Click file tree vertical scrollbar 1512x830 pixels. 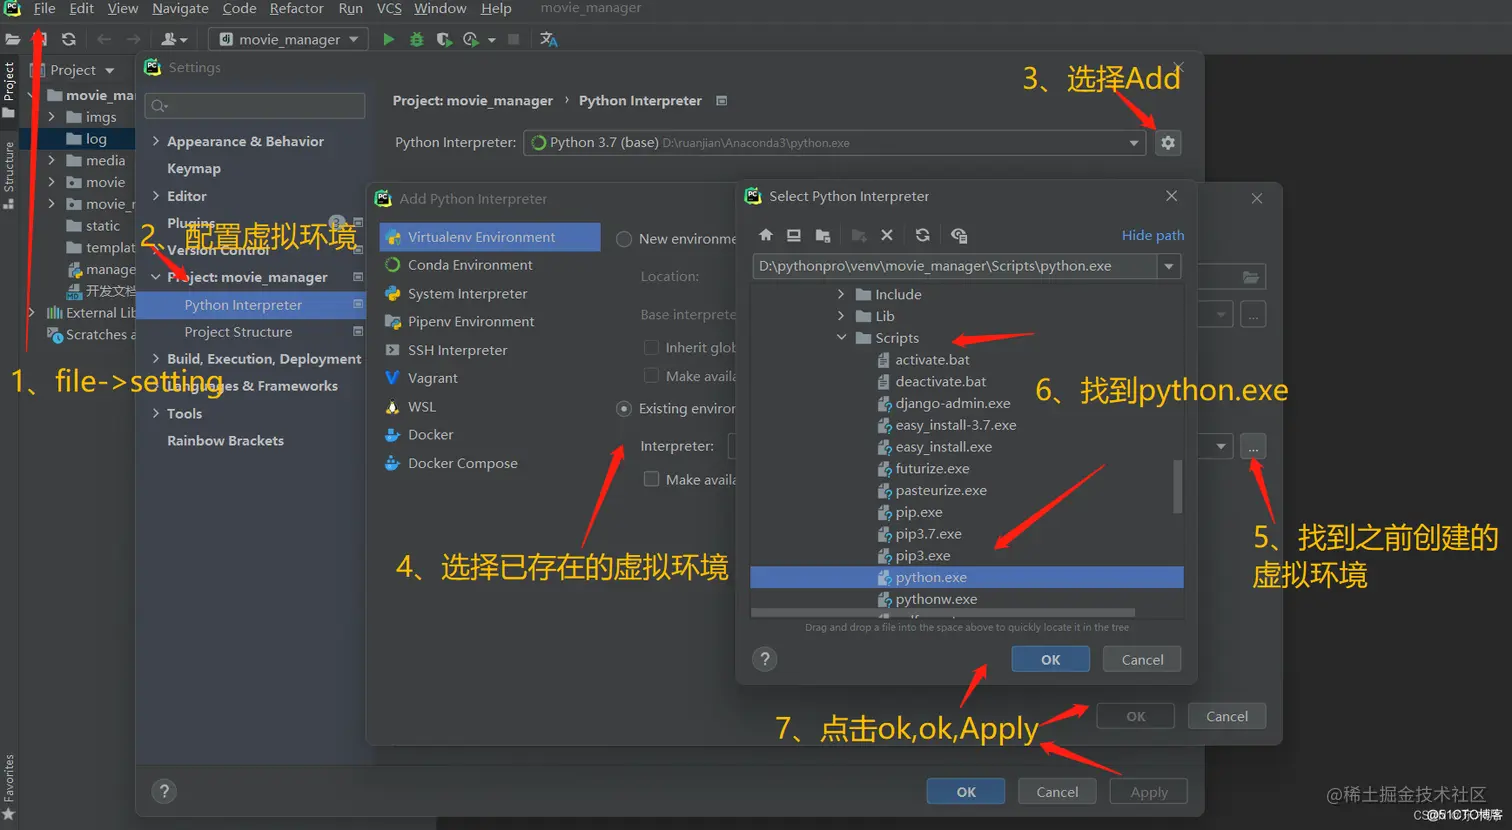coord(1177,486)
